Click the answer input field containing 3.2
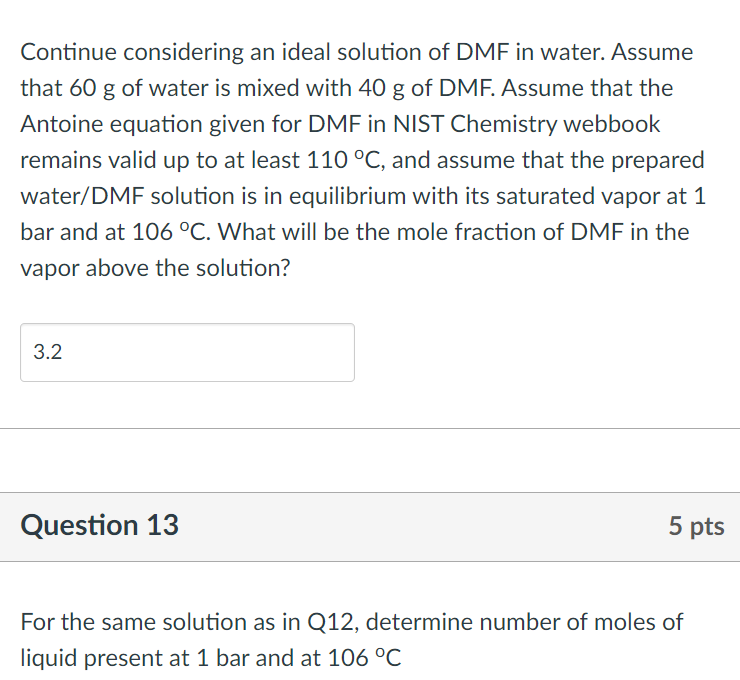This screenshot has width=740, height=680. (187, 352)
